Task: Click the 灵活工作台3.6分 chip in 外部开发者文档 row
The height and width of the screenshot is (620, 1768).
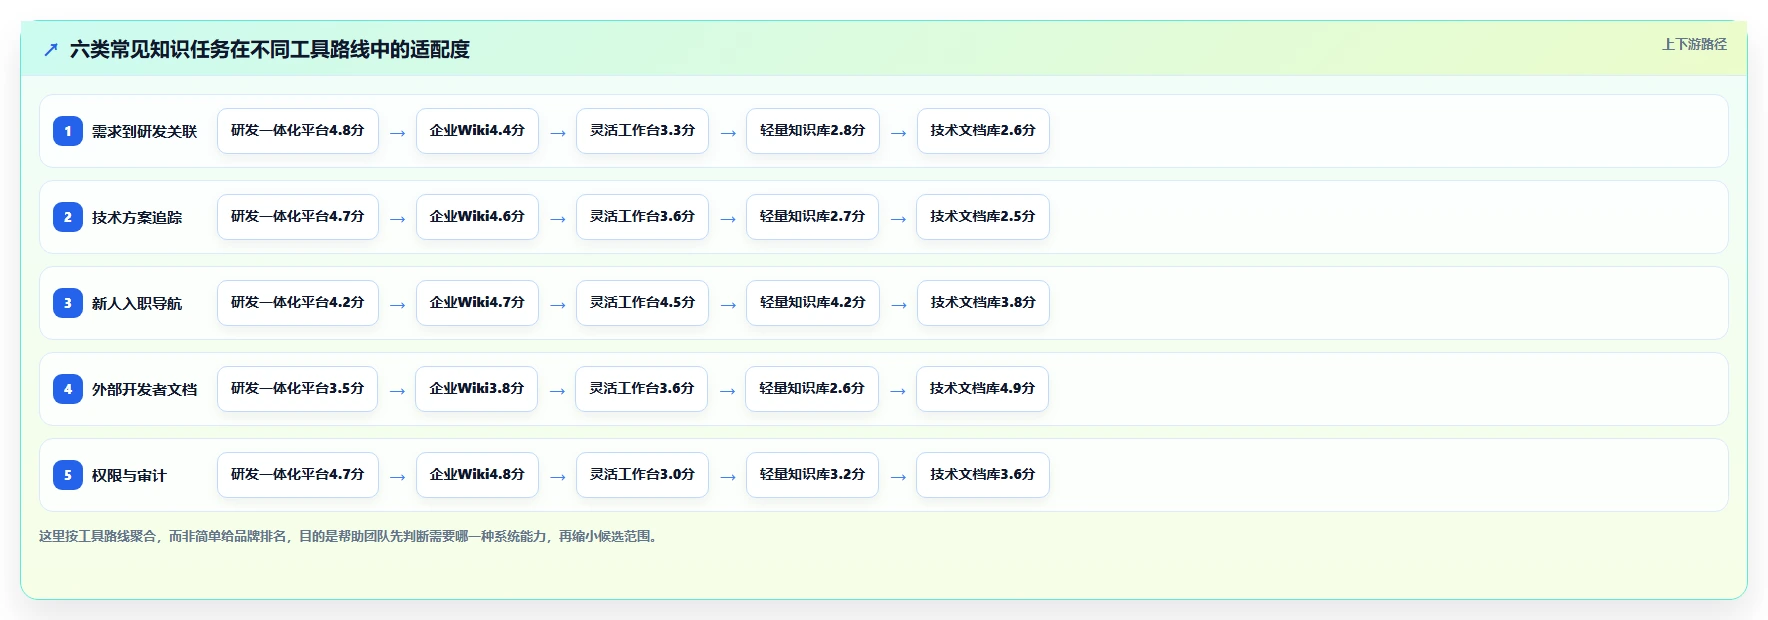Action: coord(642,389)
